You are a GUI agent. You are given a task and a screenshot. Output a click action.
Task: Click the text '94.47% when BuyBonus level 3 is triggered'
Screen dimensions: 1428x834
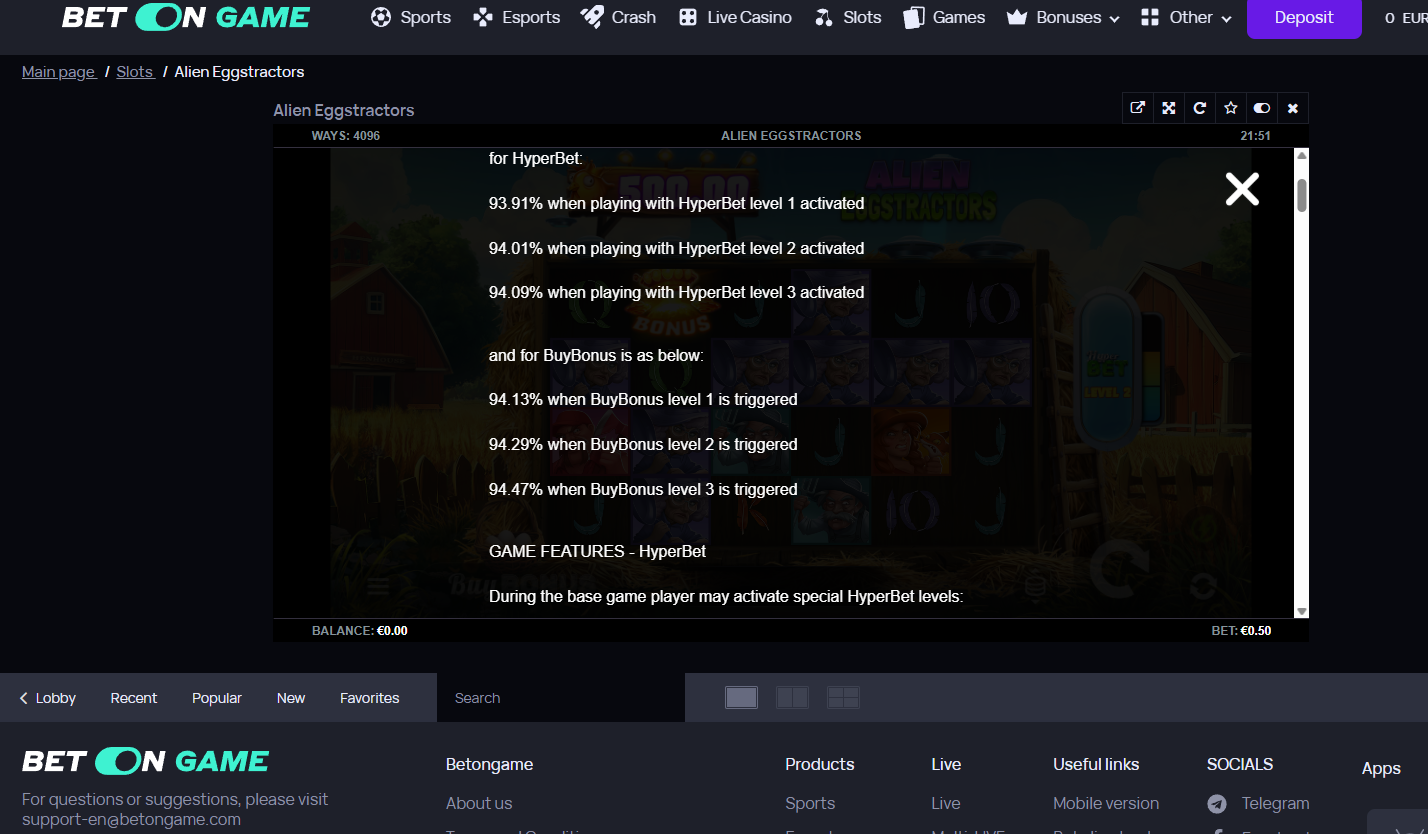pos(643,489)
